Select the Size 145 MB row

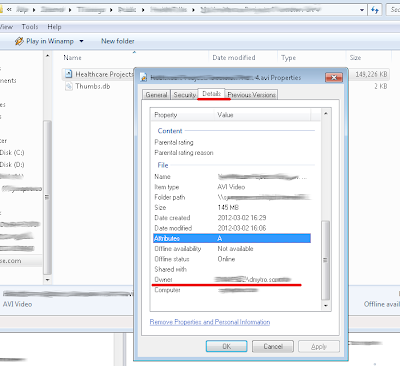(232, 208)
